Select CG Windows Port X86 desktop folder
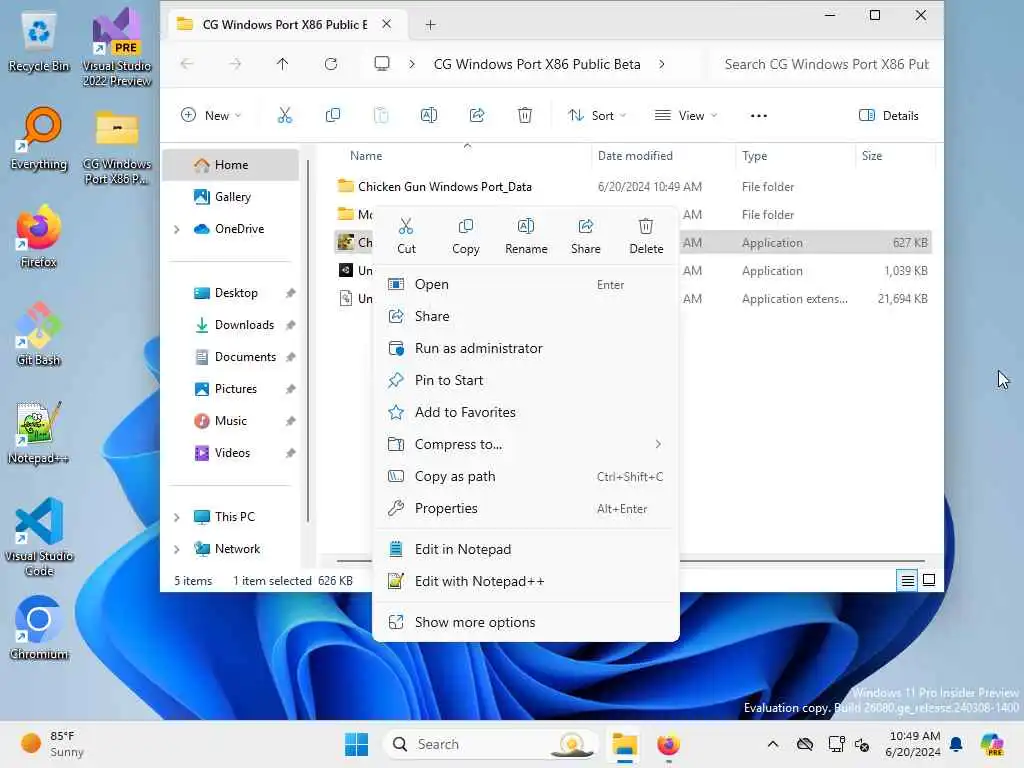This screenshot has width=1024, height=768. click(117, 148)
